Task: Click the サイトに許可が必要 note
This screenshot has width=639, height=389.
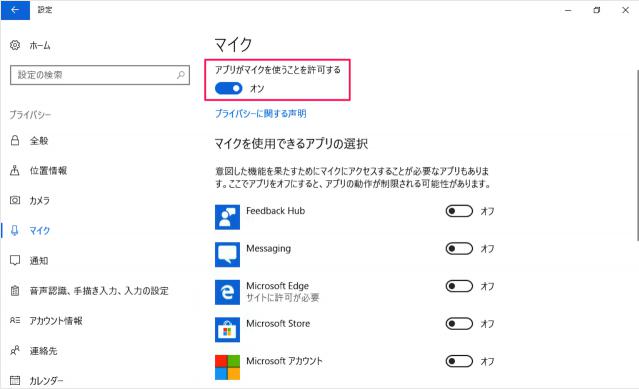Action: [283, 298]
